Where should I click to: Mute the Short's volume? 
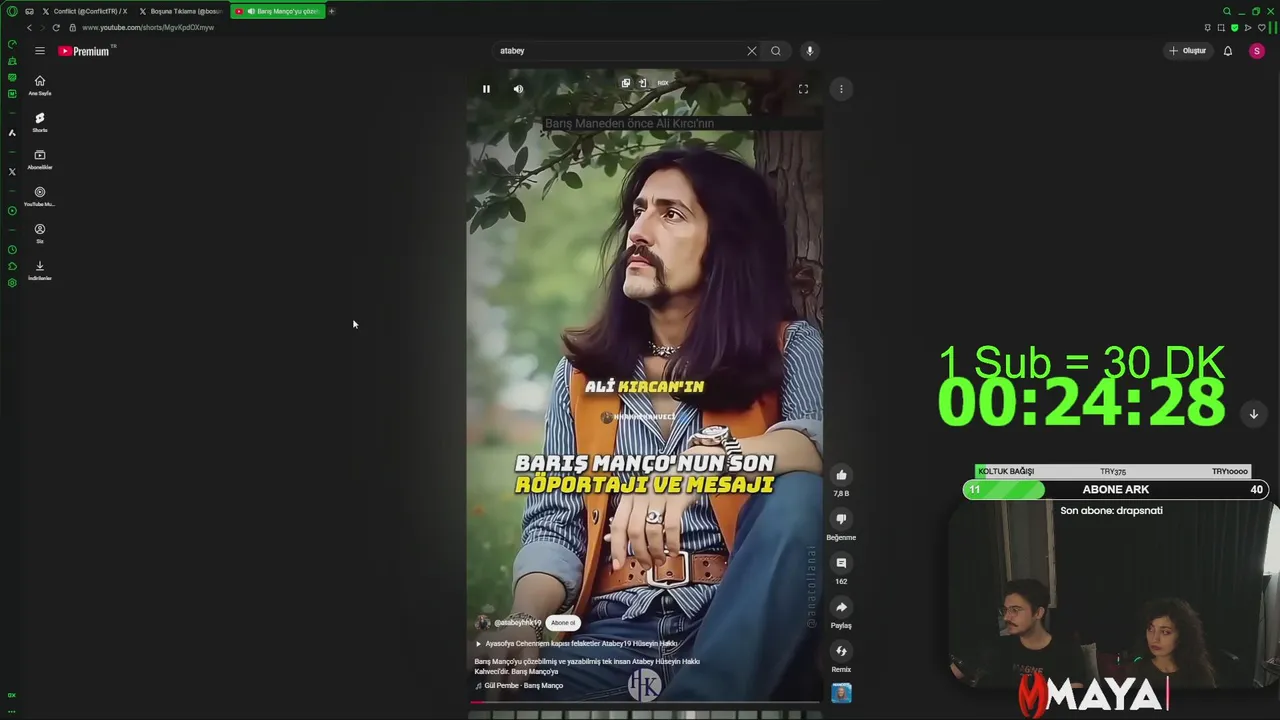[518, 89]
